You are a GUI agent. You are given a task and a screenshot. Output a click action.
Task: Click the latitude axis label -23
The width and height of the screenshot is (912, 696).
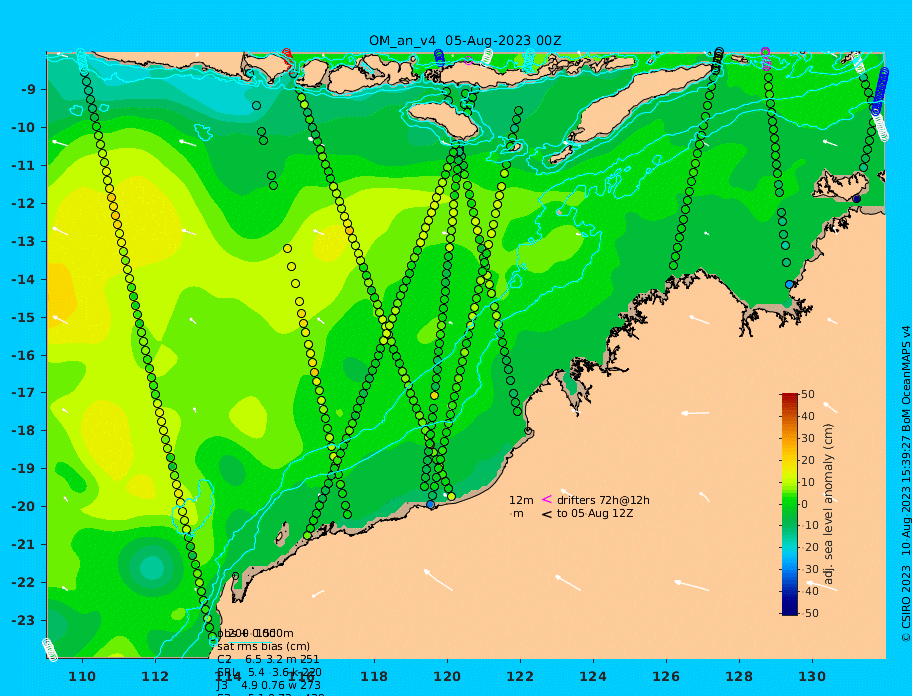24,620
